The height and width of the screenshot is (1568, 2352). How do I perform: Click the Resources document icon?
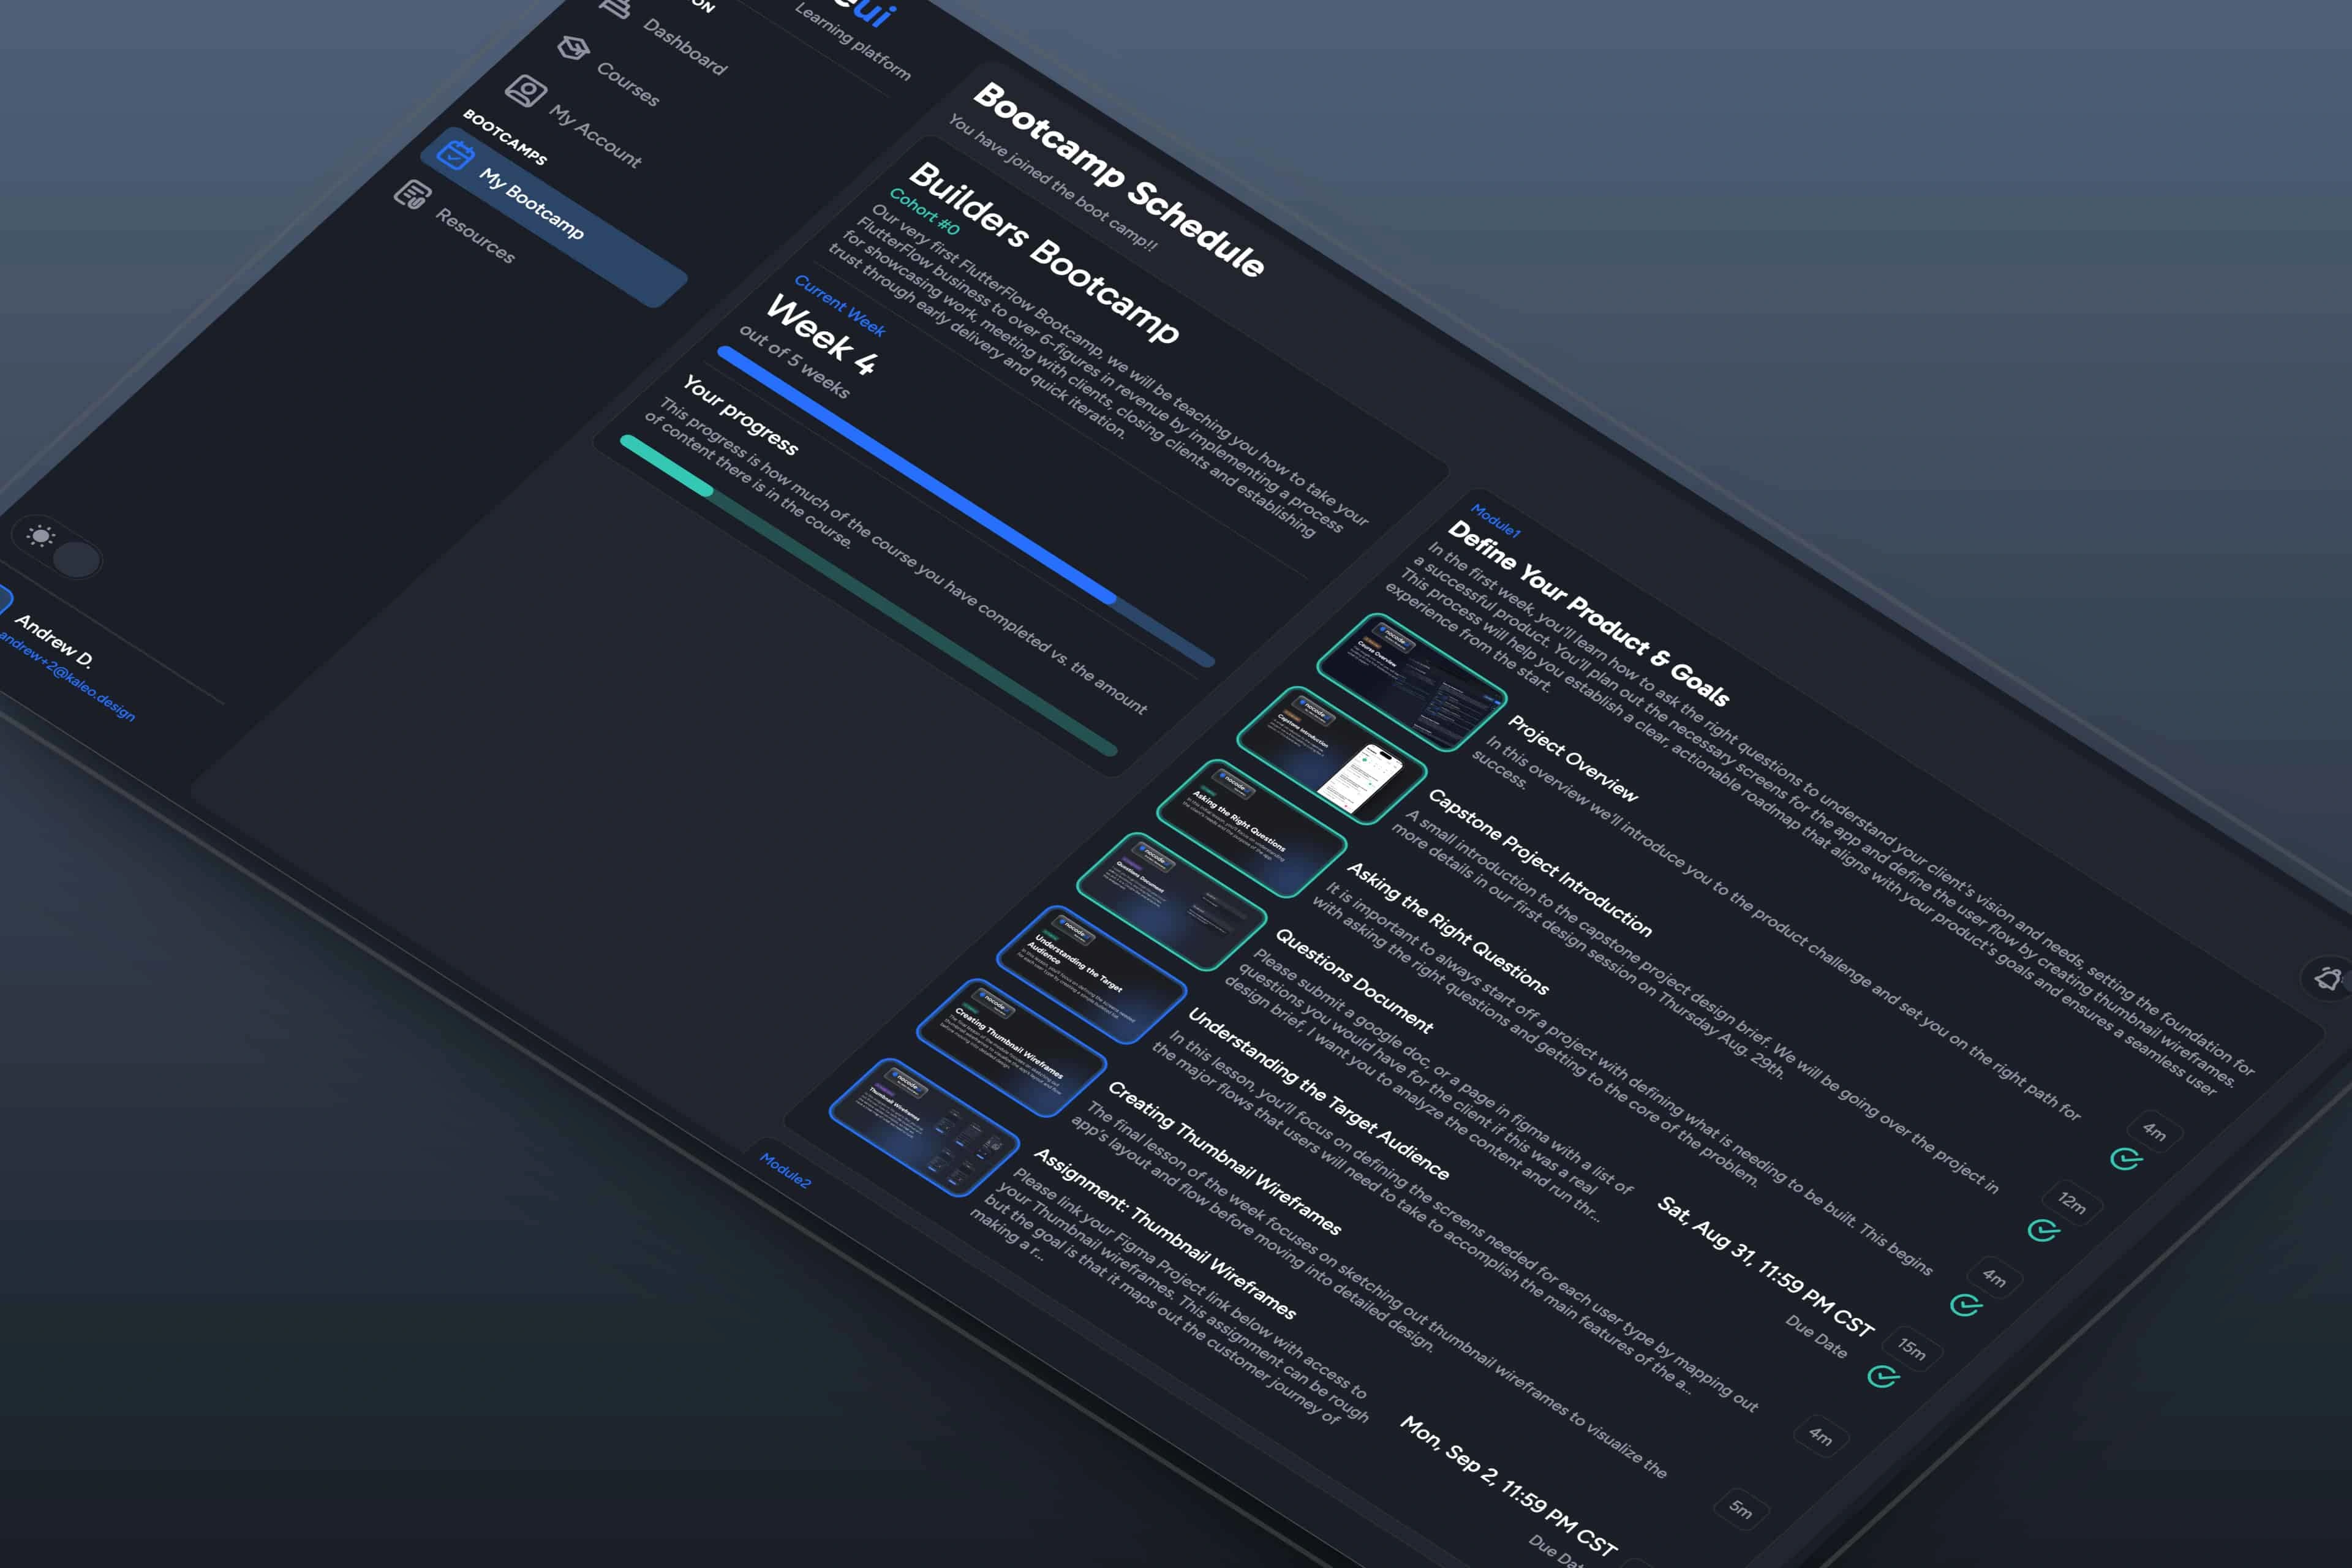tap(411, 194)
